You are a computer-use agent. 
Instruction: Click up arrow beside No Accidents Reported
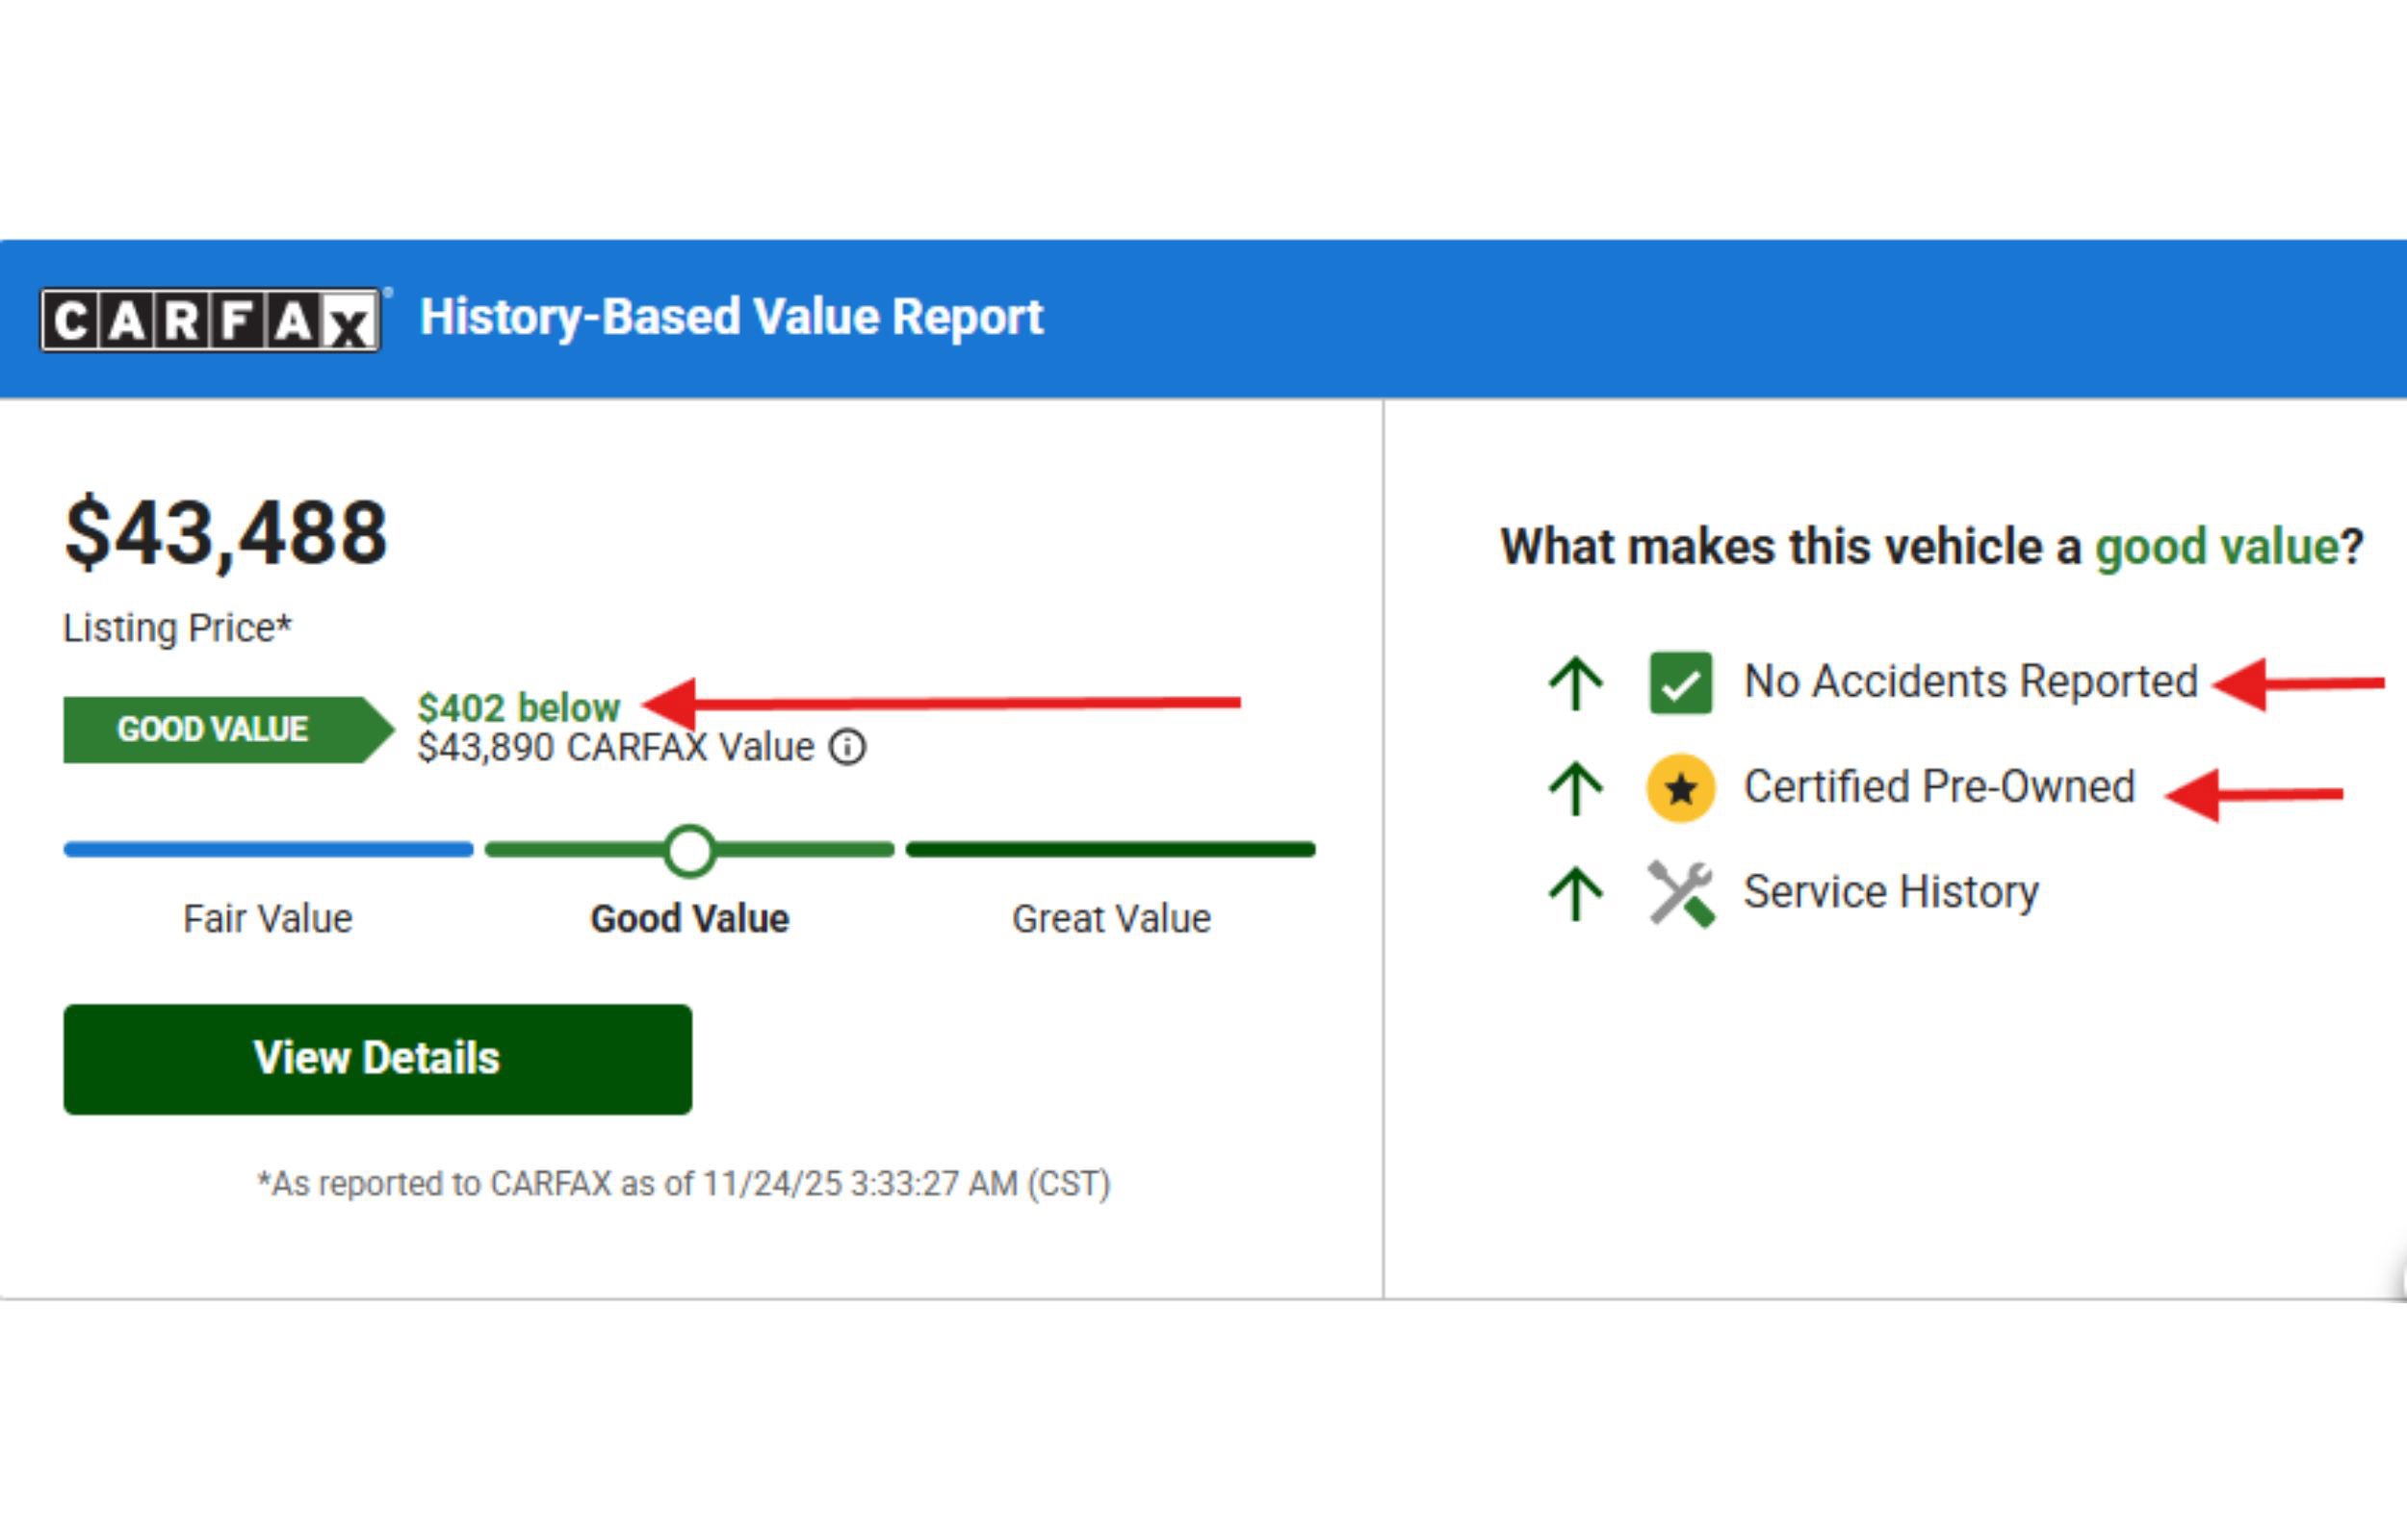1576,683
